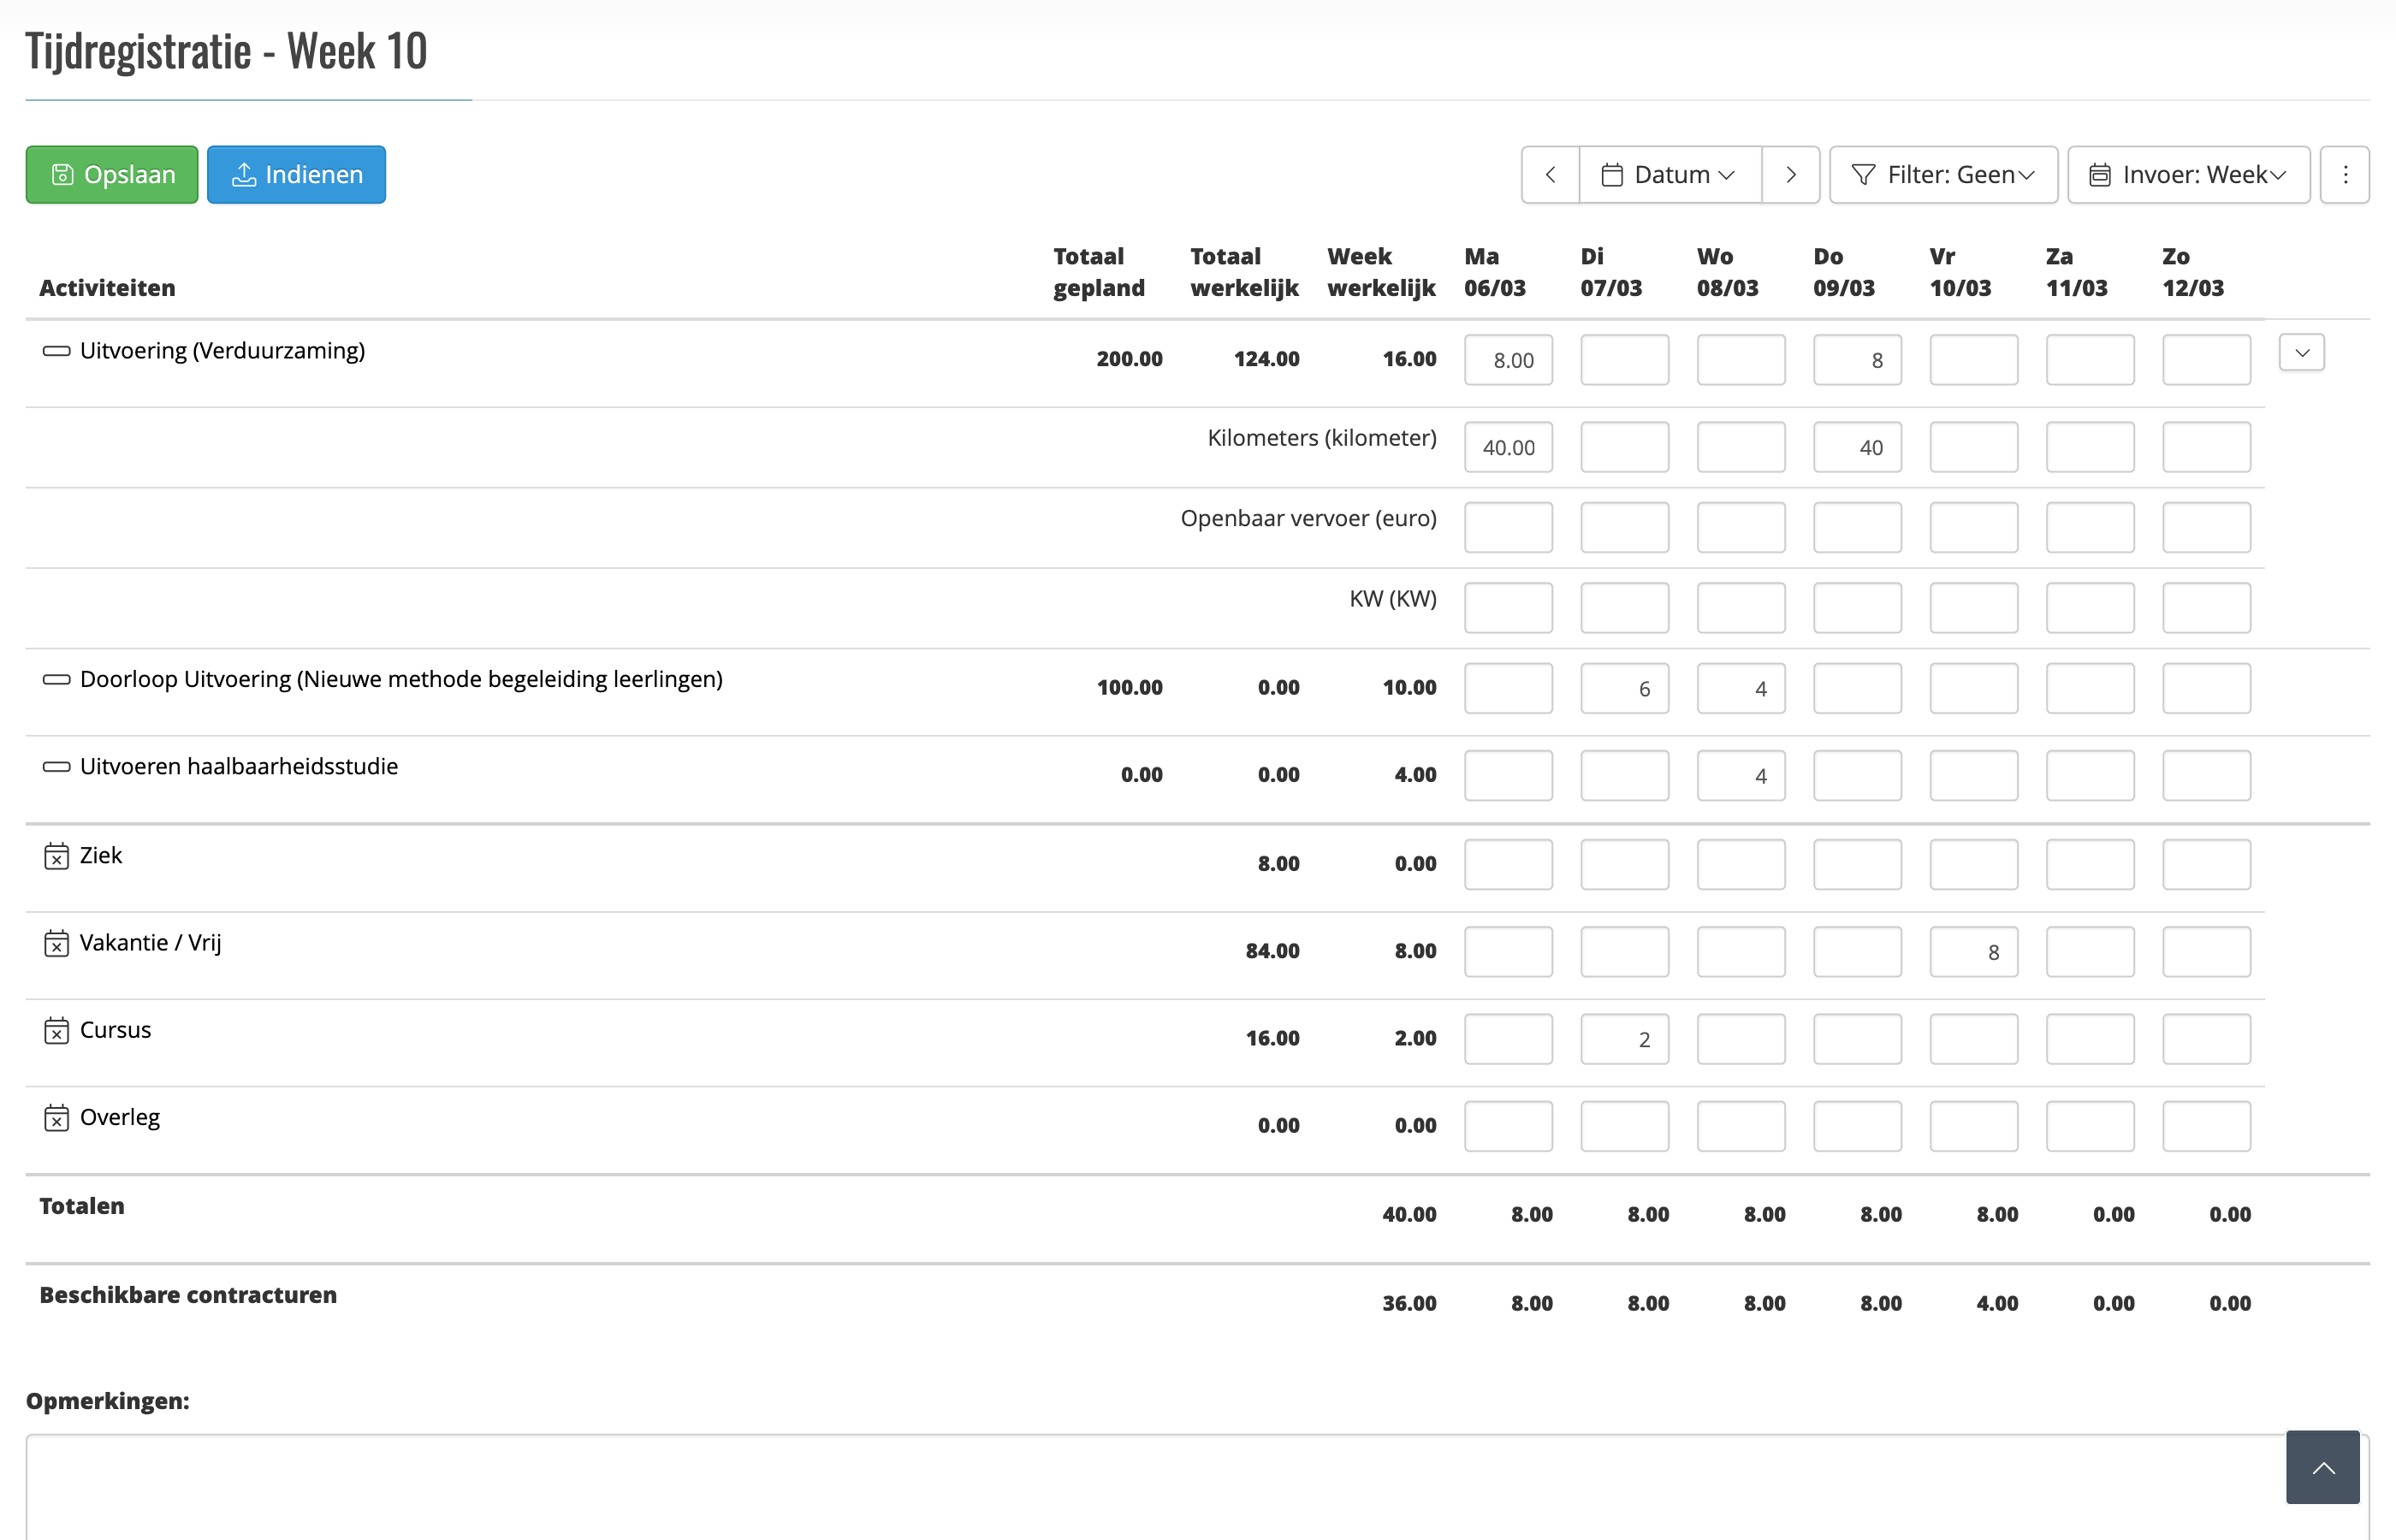Viewport: 2396px width, 1540px height.
Task: Open the Invoer: Week dropdown
Action: (2188, 175)
